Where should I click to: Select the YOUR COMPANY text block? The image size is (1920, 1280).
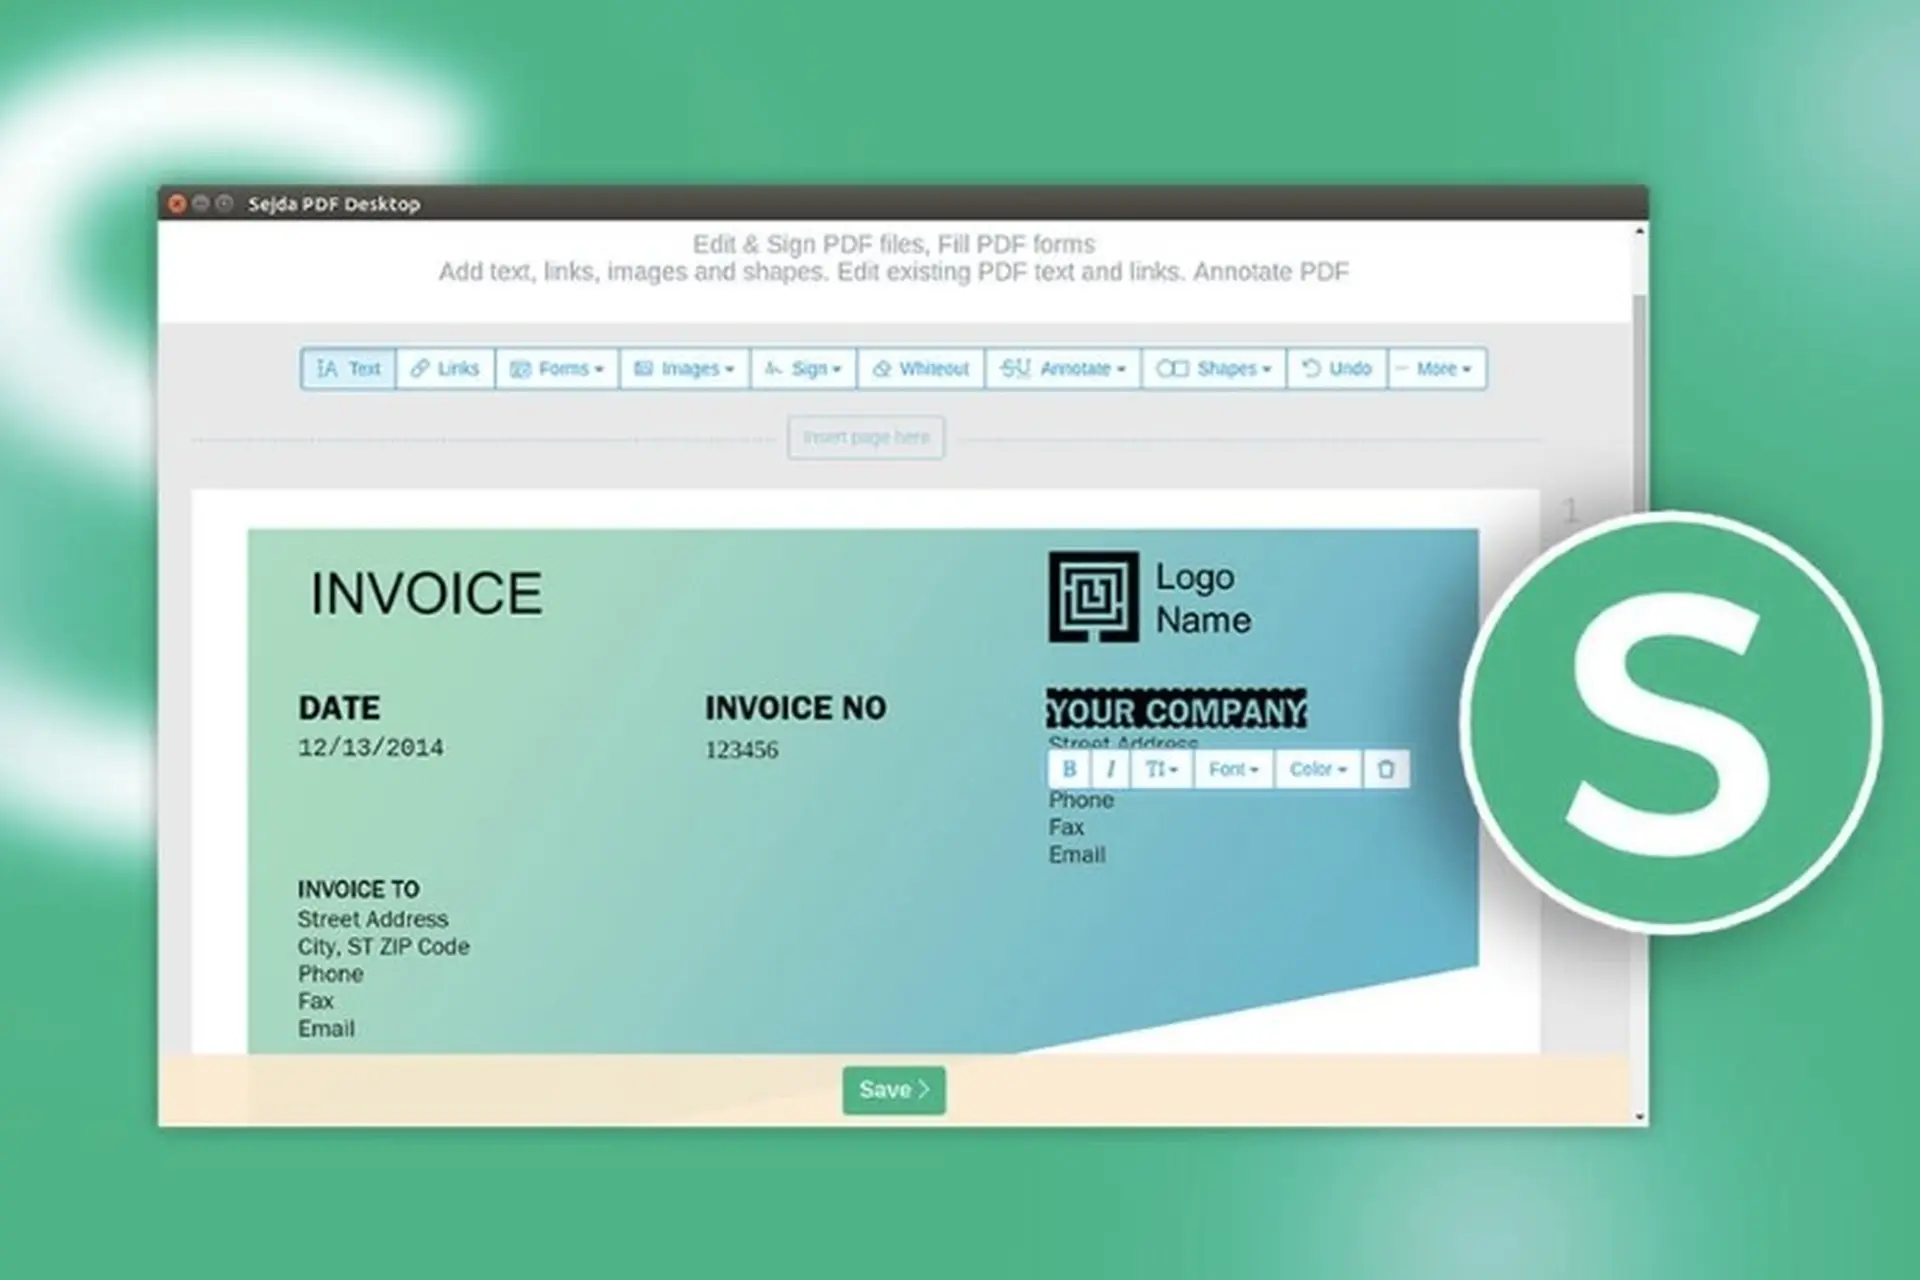(x=1176, y=710)
